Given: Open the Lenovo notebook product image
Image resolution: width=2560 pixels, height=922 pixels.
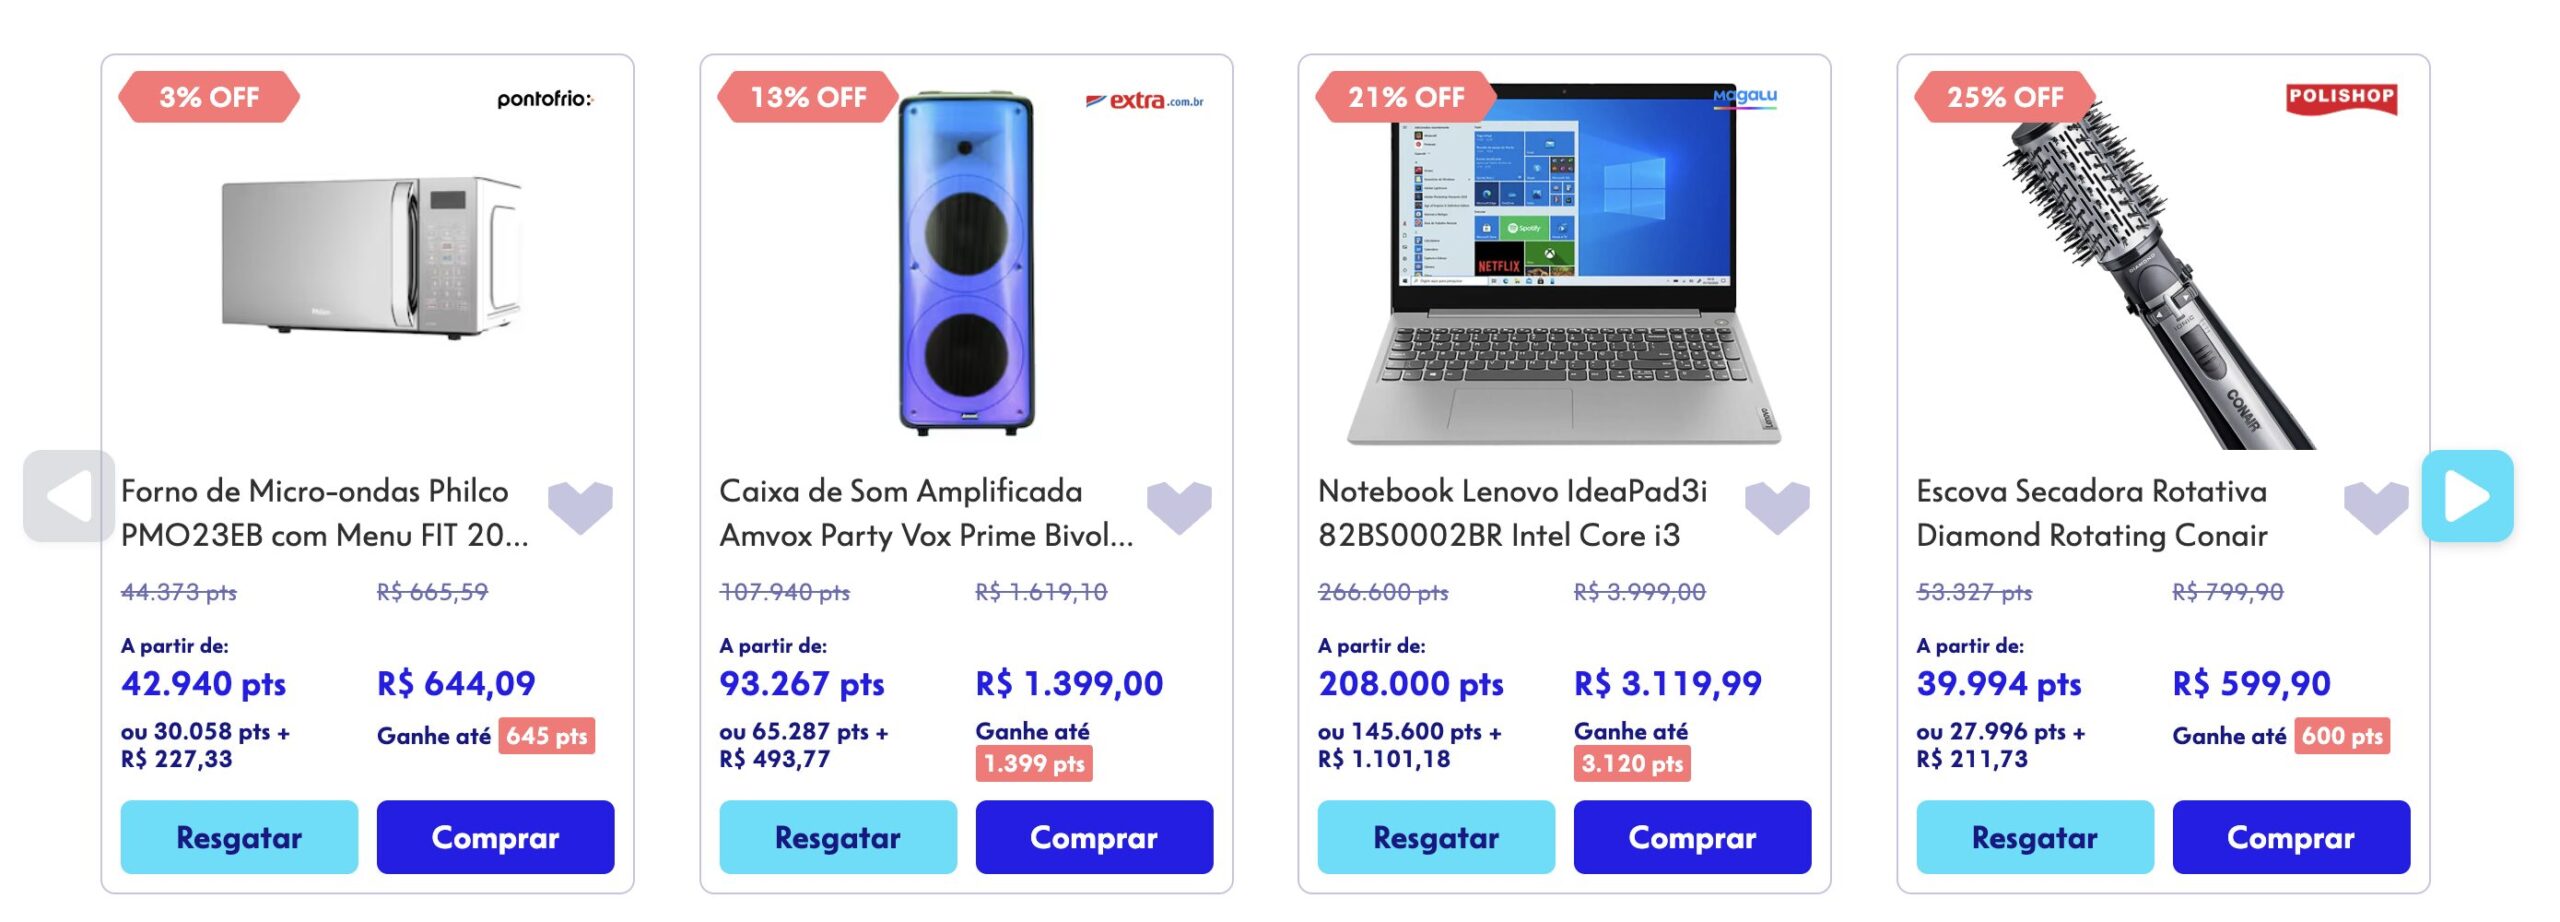Looking at the screenshot, I should point(1564,265).
